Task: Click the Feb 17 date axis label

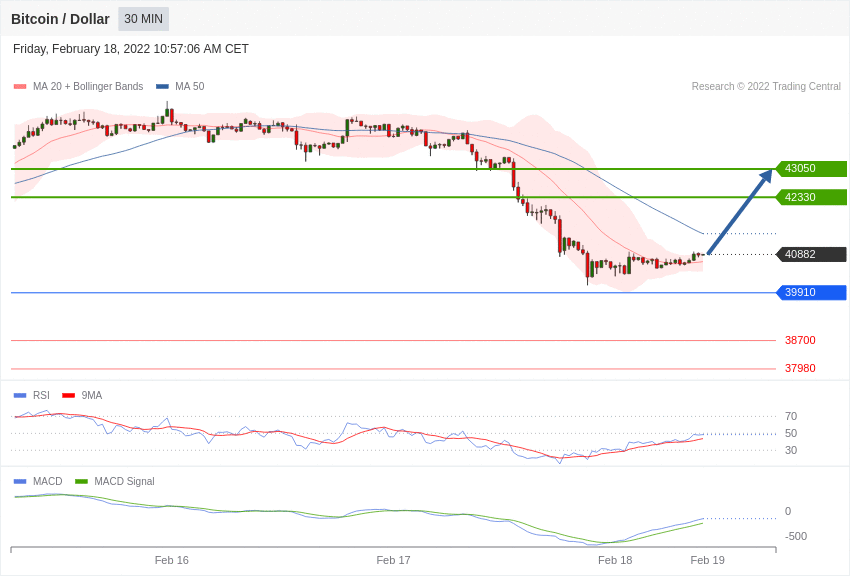Action: [393, 560]
